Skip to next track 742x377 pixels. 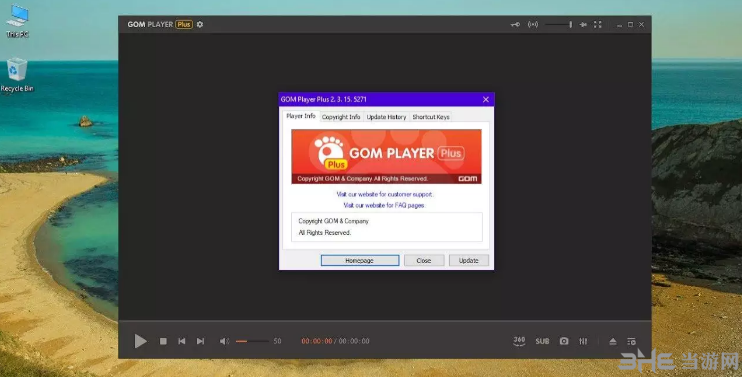pos(201,341)
